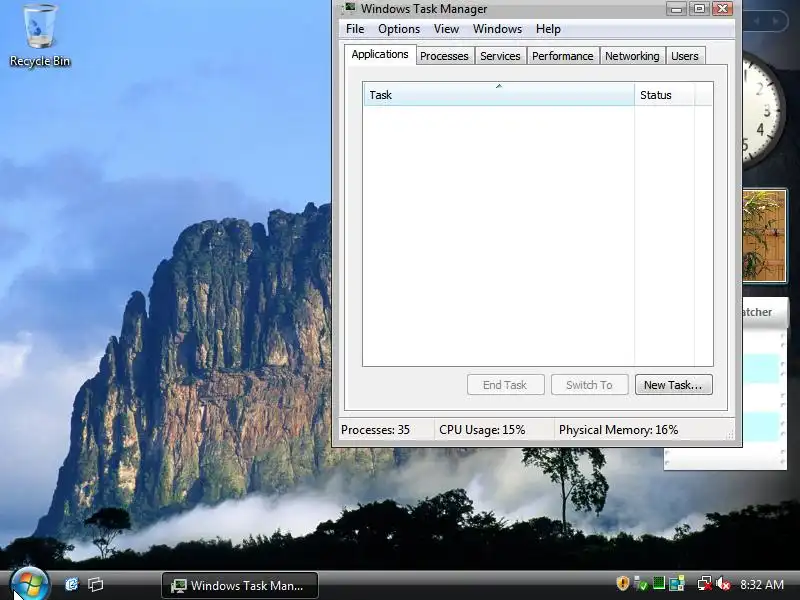The height and width of the screenshot is (600, 800).
Task: Select the Applications tab
Action: point(380,55)
